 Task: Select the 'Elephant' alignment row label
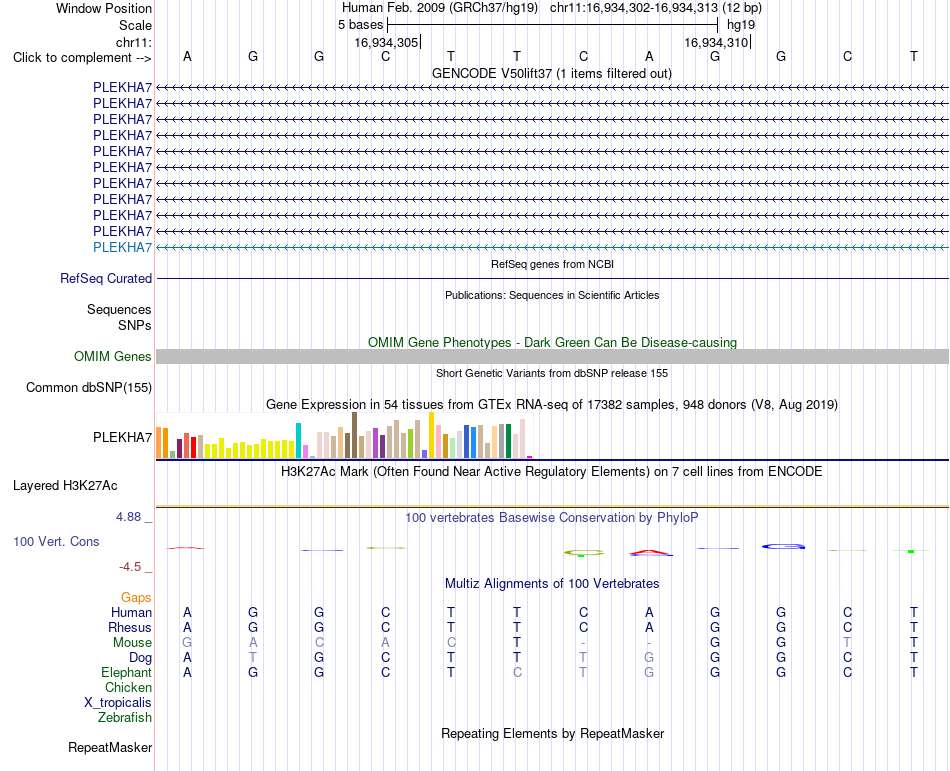pyautogui.click(x=127, y=672)
